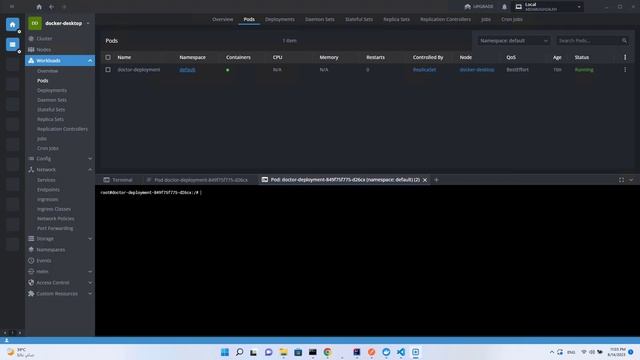The image size is (640, 360).
Task: Go back using the back arrow
Action: click(51, 7)
